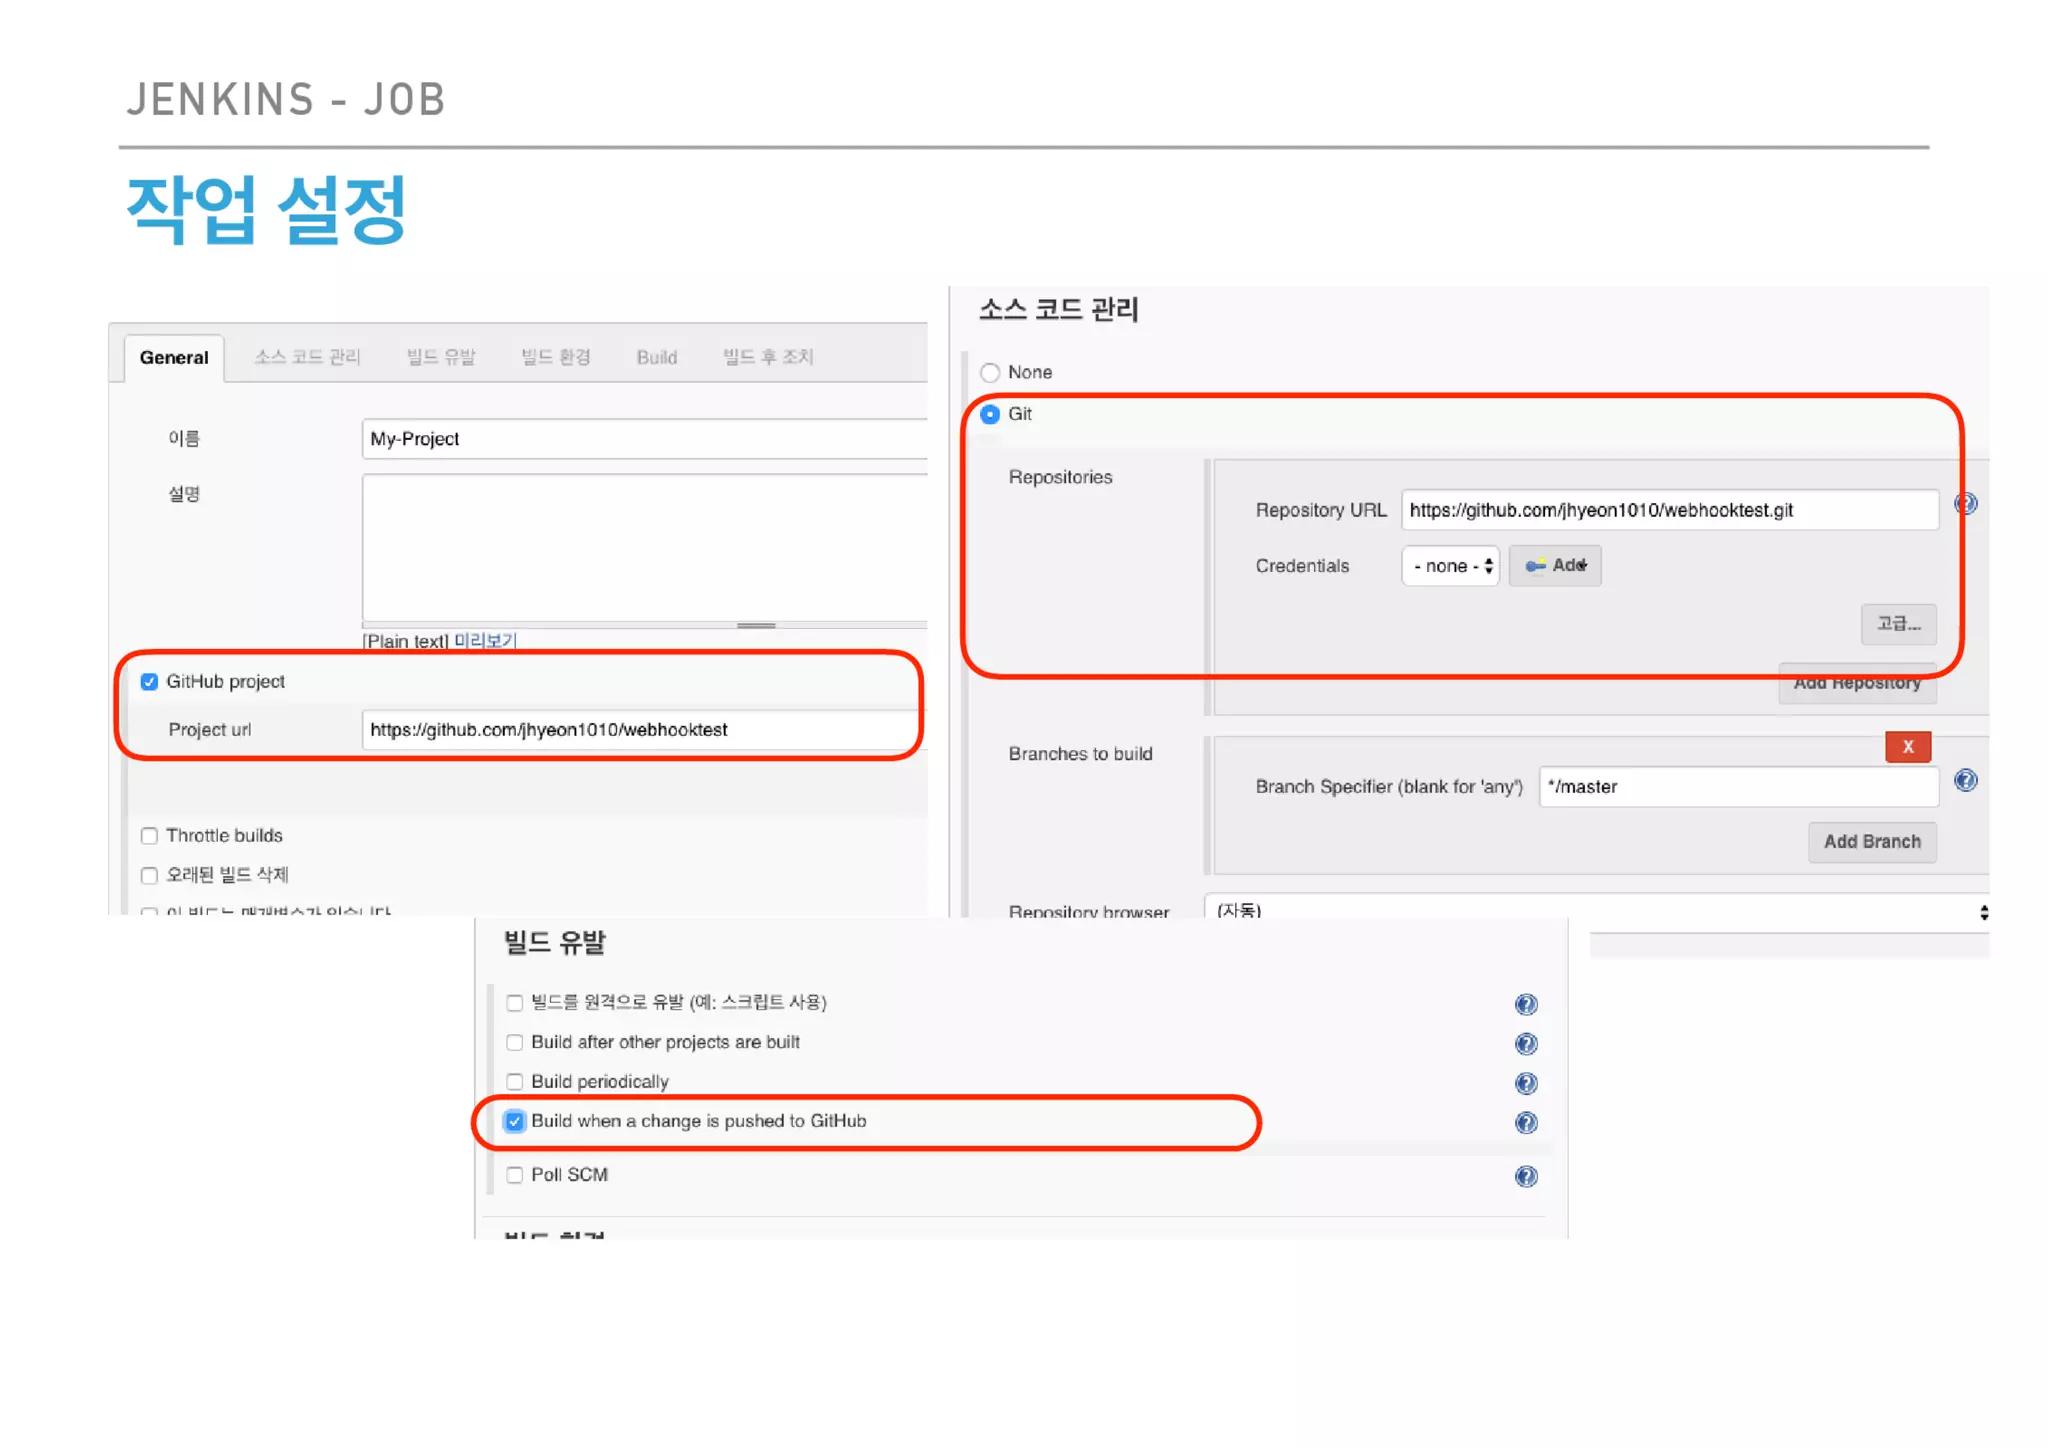Screen dimensions: 2048x1448
Task: Delete the branch with red X button
Action: coord(1907,746)
